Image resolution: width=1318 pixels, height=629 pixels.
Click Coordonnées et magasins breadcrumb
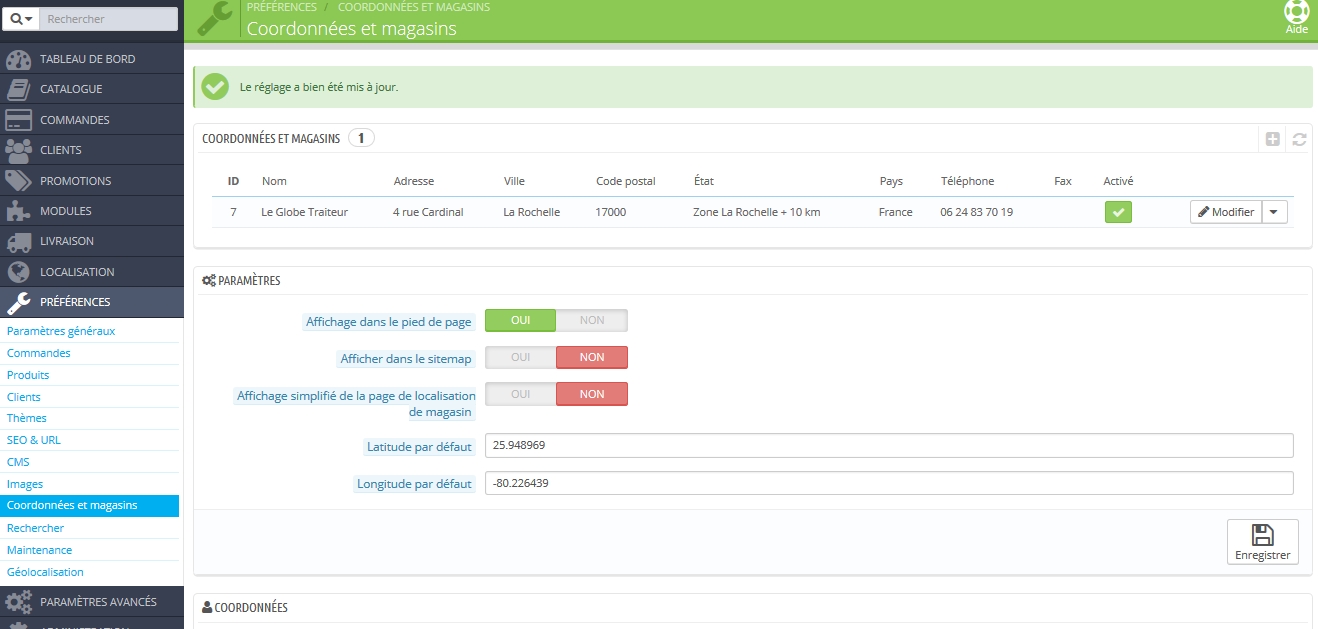tap(414, 7)
